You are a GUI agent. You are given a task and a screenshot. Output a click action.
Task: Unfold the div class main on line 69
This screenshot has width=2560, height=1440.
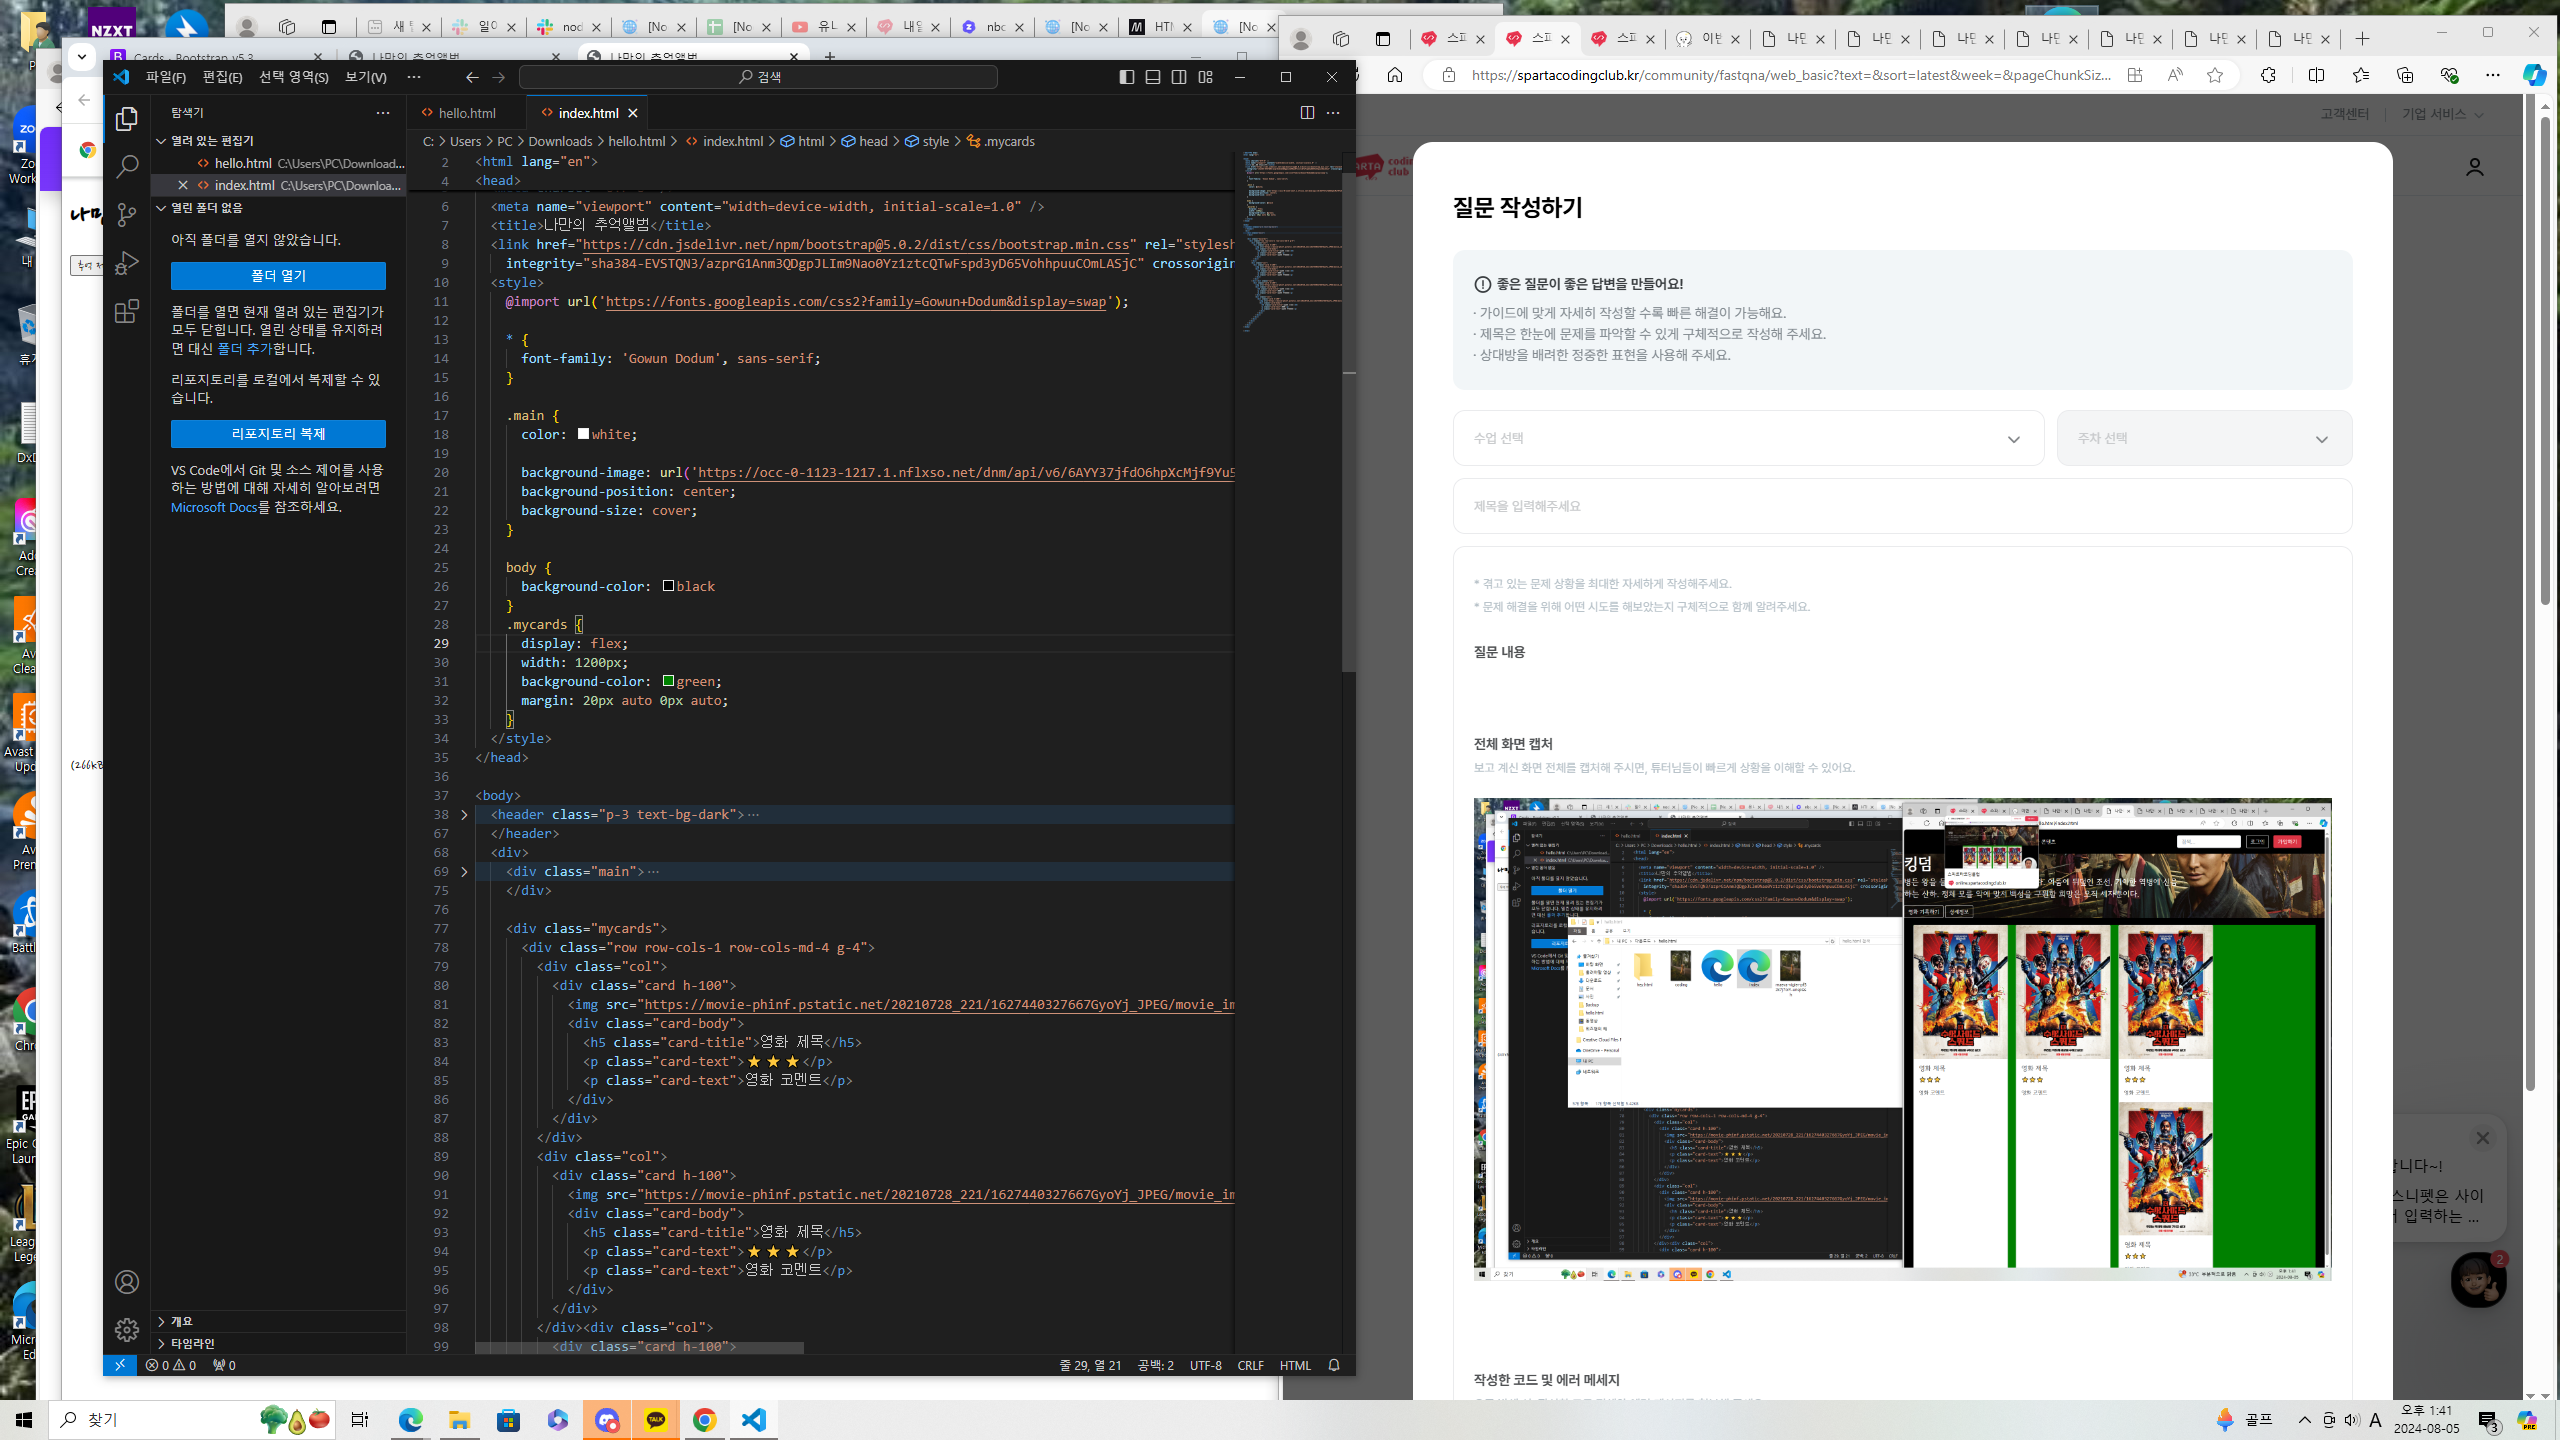click(x=464, y=872)
